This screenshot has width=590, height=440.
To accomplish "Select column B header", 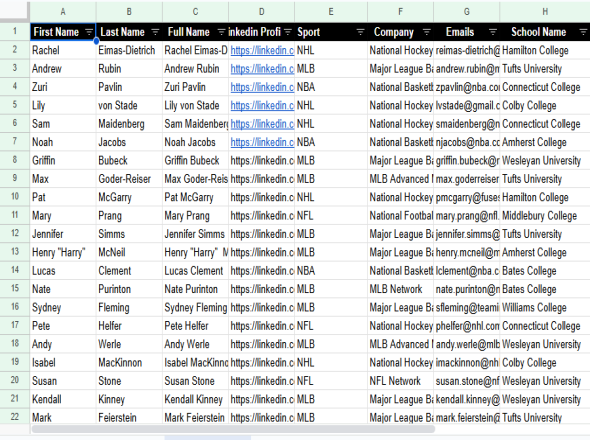I will point(129,12).
